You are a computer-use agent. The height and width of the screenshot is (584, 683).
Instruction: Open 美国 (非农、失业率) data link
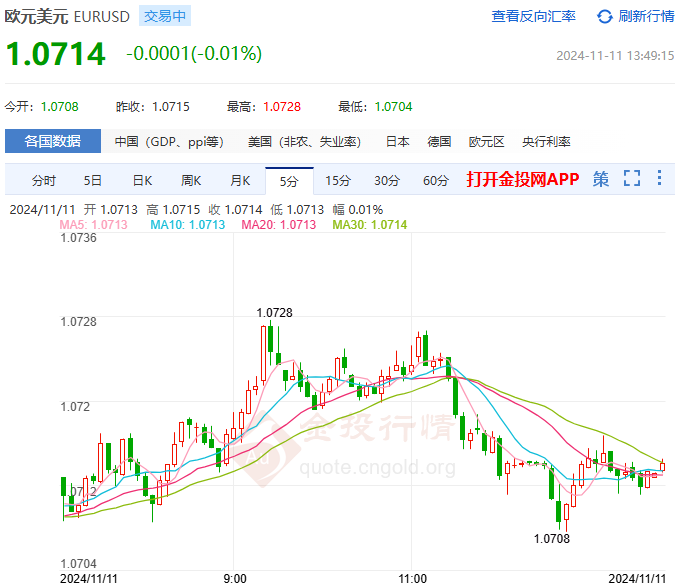coord(304,142)
